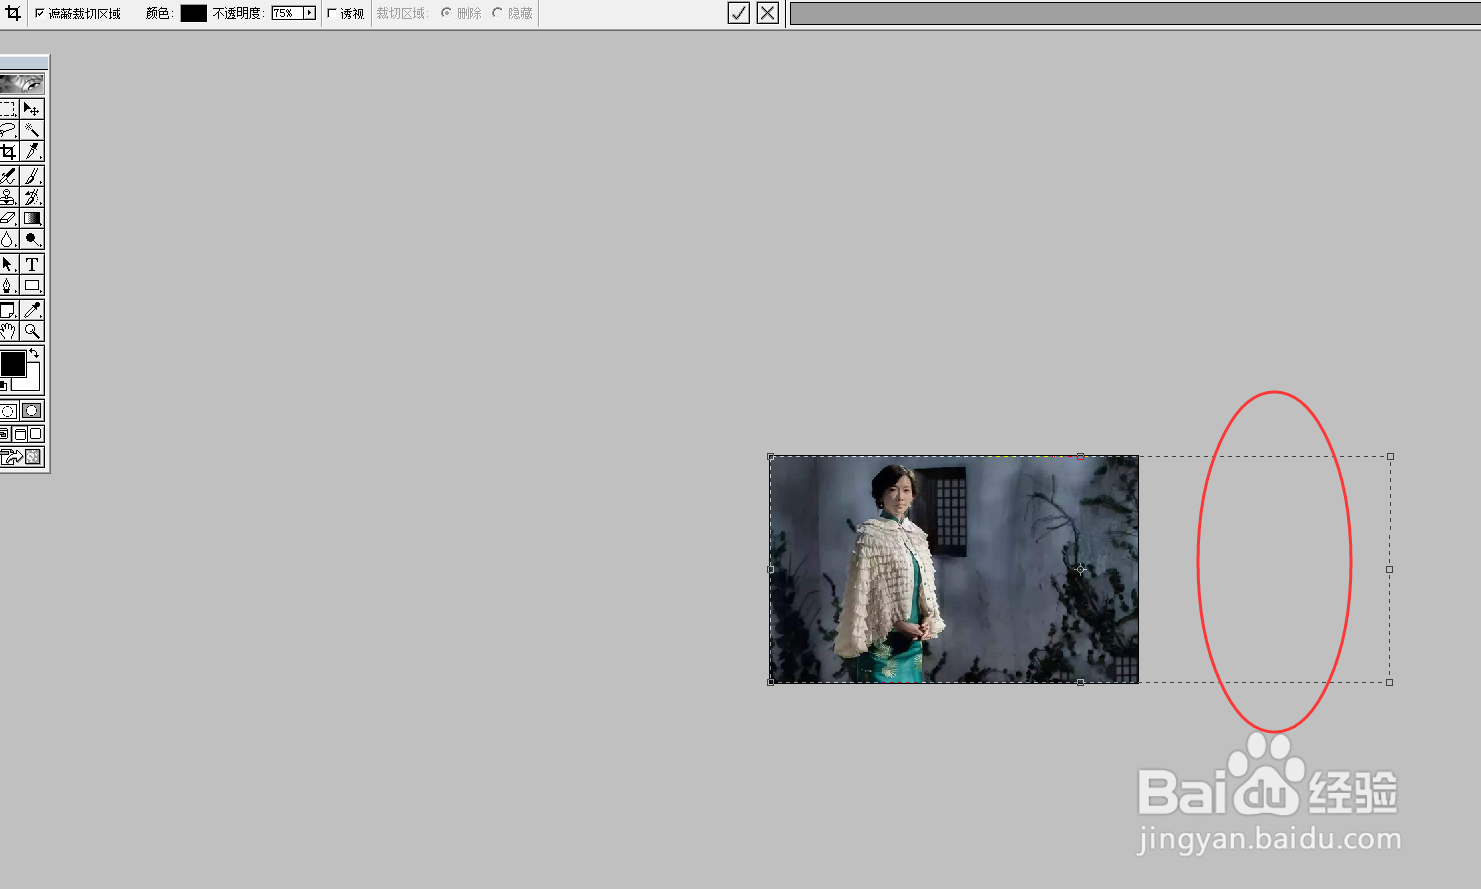Select the Blur tool
Screen dimensions: 1481x889
point(8,239)
